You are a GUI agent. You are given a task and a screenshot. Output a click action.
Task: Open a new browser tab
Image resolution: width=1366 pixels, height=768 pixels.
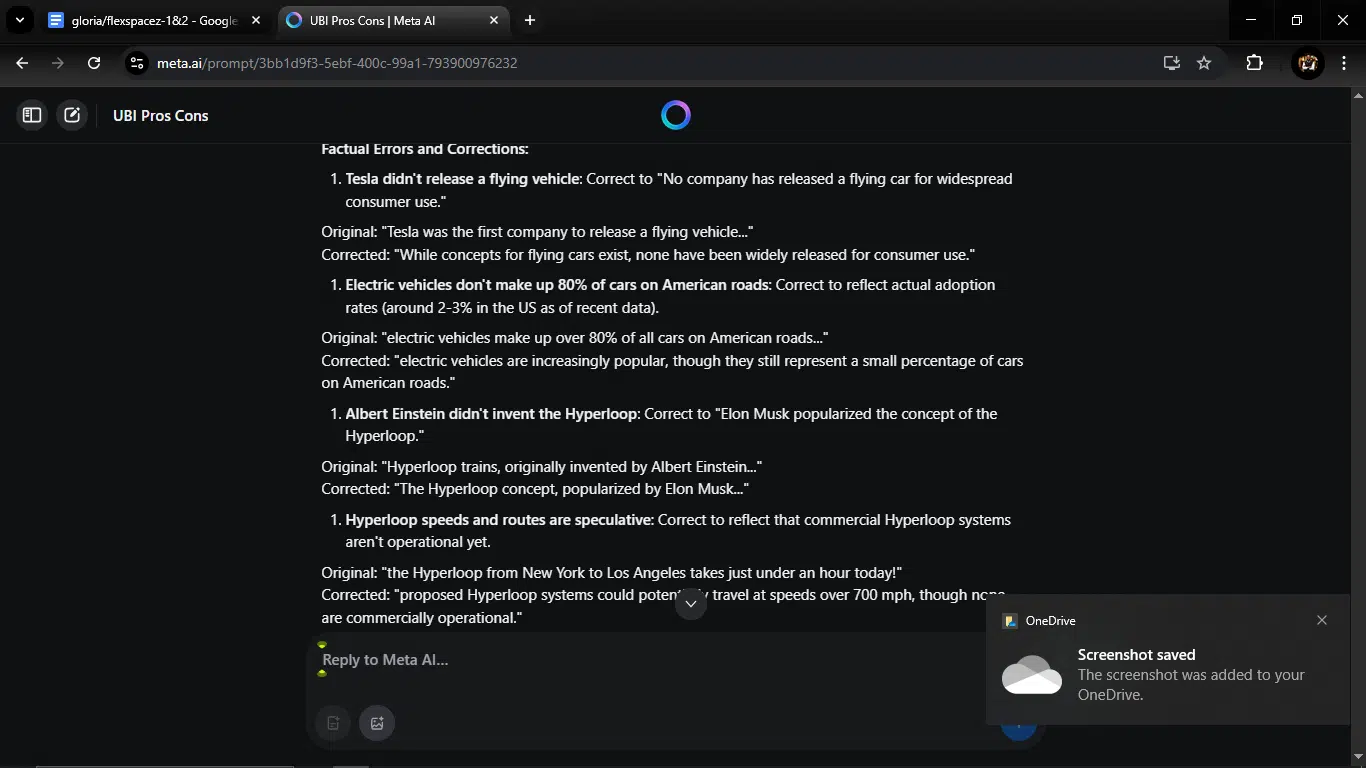click(530, 20)
